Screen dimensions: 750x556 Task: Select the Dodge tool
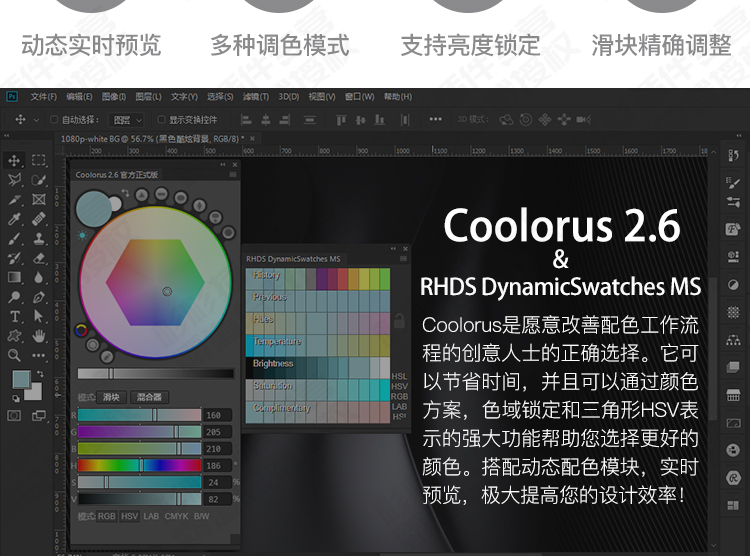14,297
